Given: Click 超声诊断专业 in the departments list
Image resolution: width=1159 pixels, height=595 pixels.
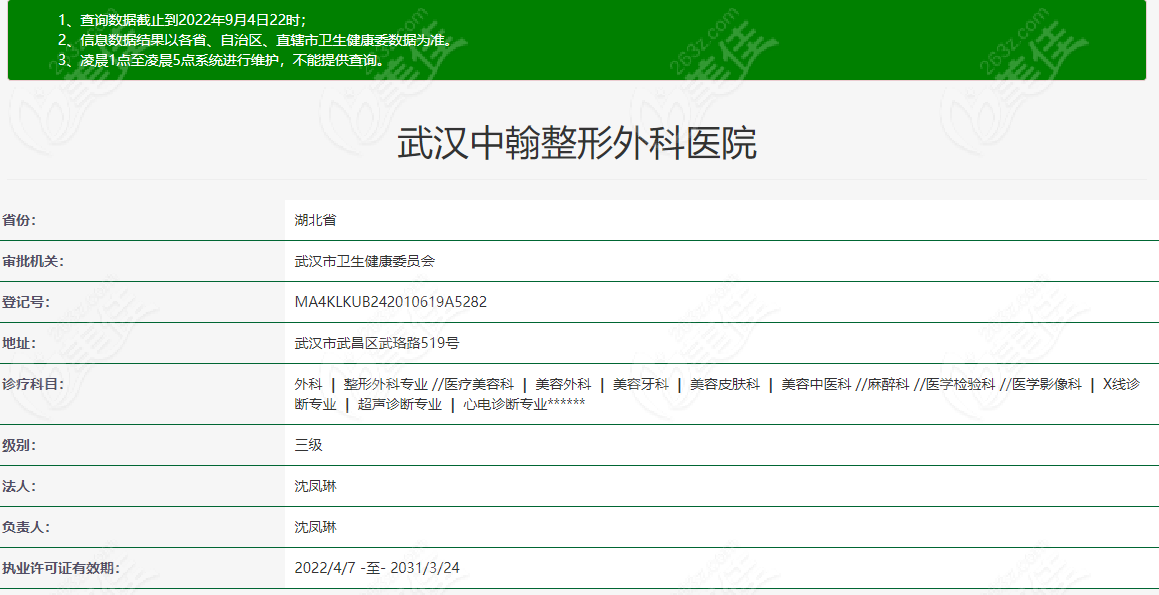Looking at the screenshot, I should point(400,404).
